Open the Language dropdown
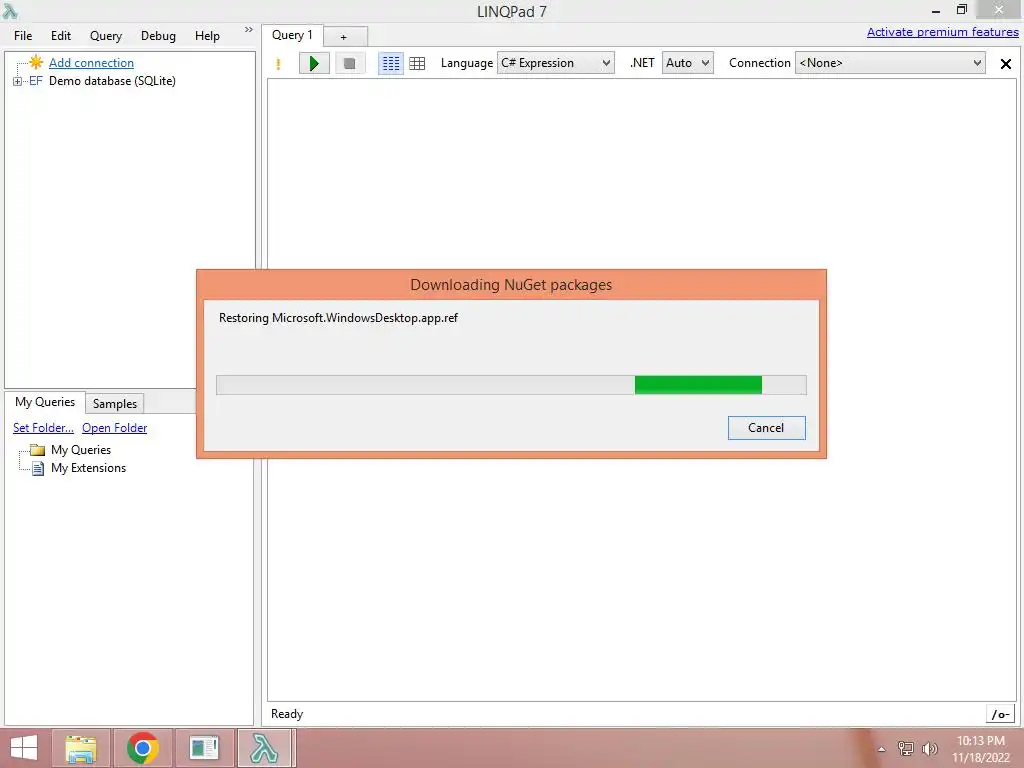The image size is (1024, 768). click(x=556, y=63)
